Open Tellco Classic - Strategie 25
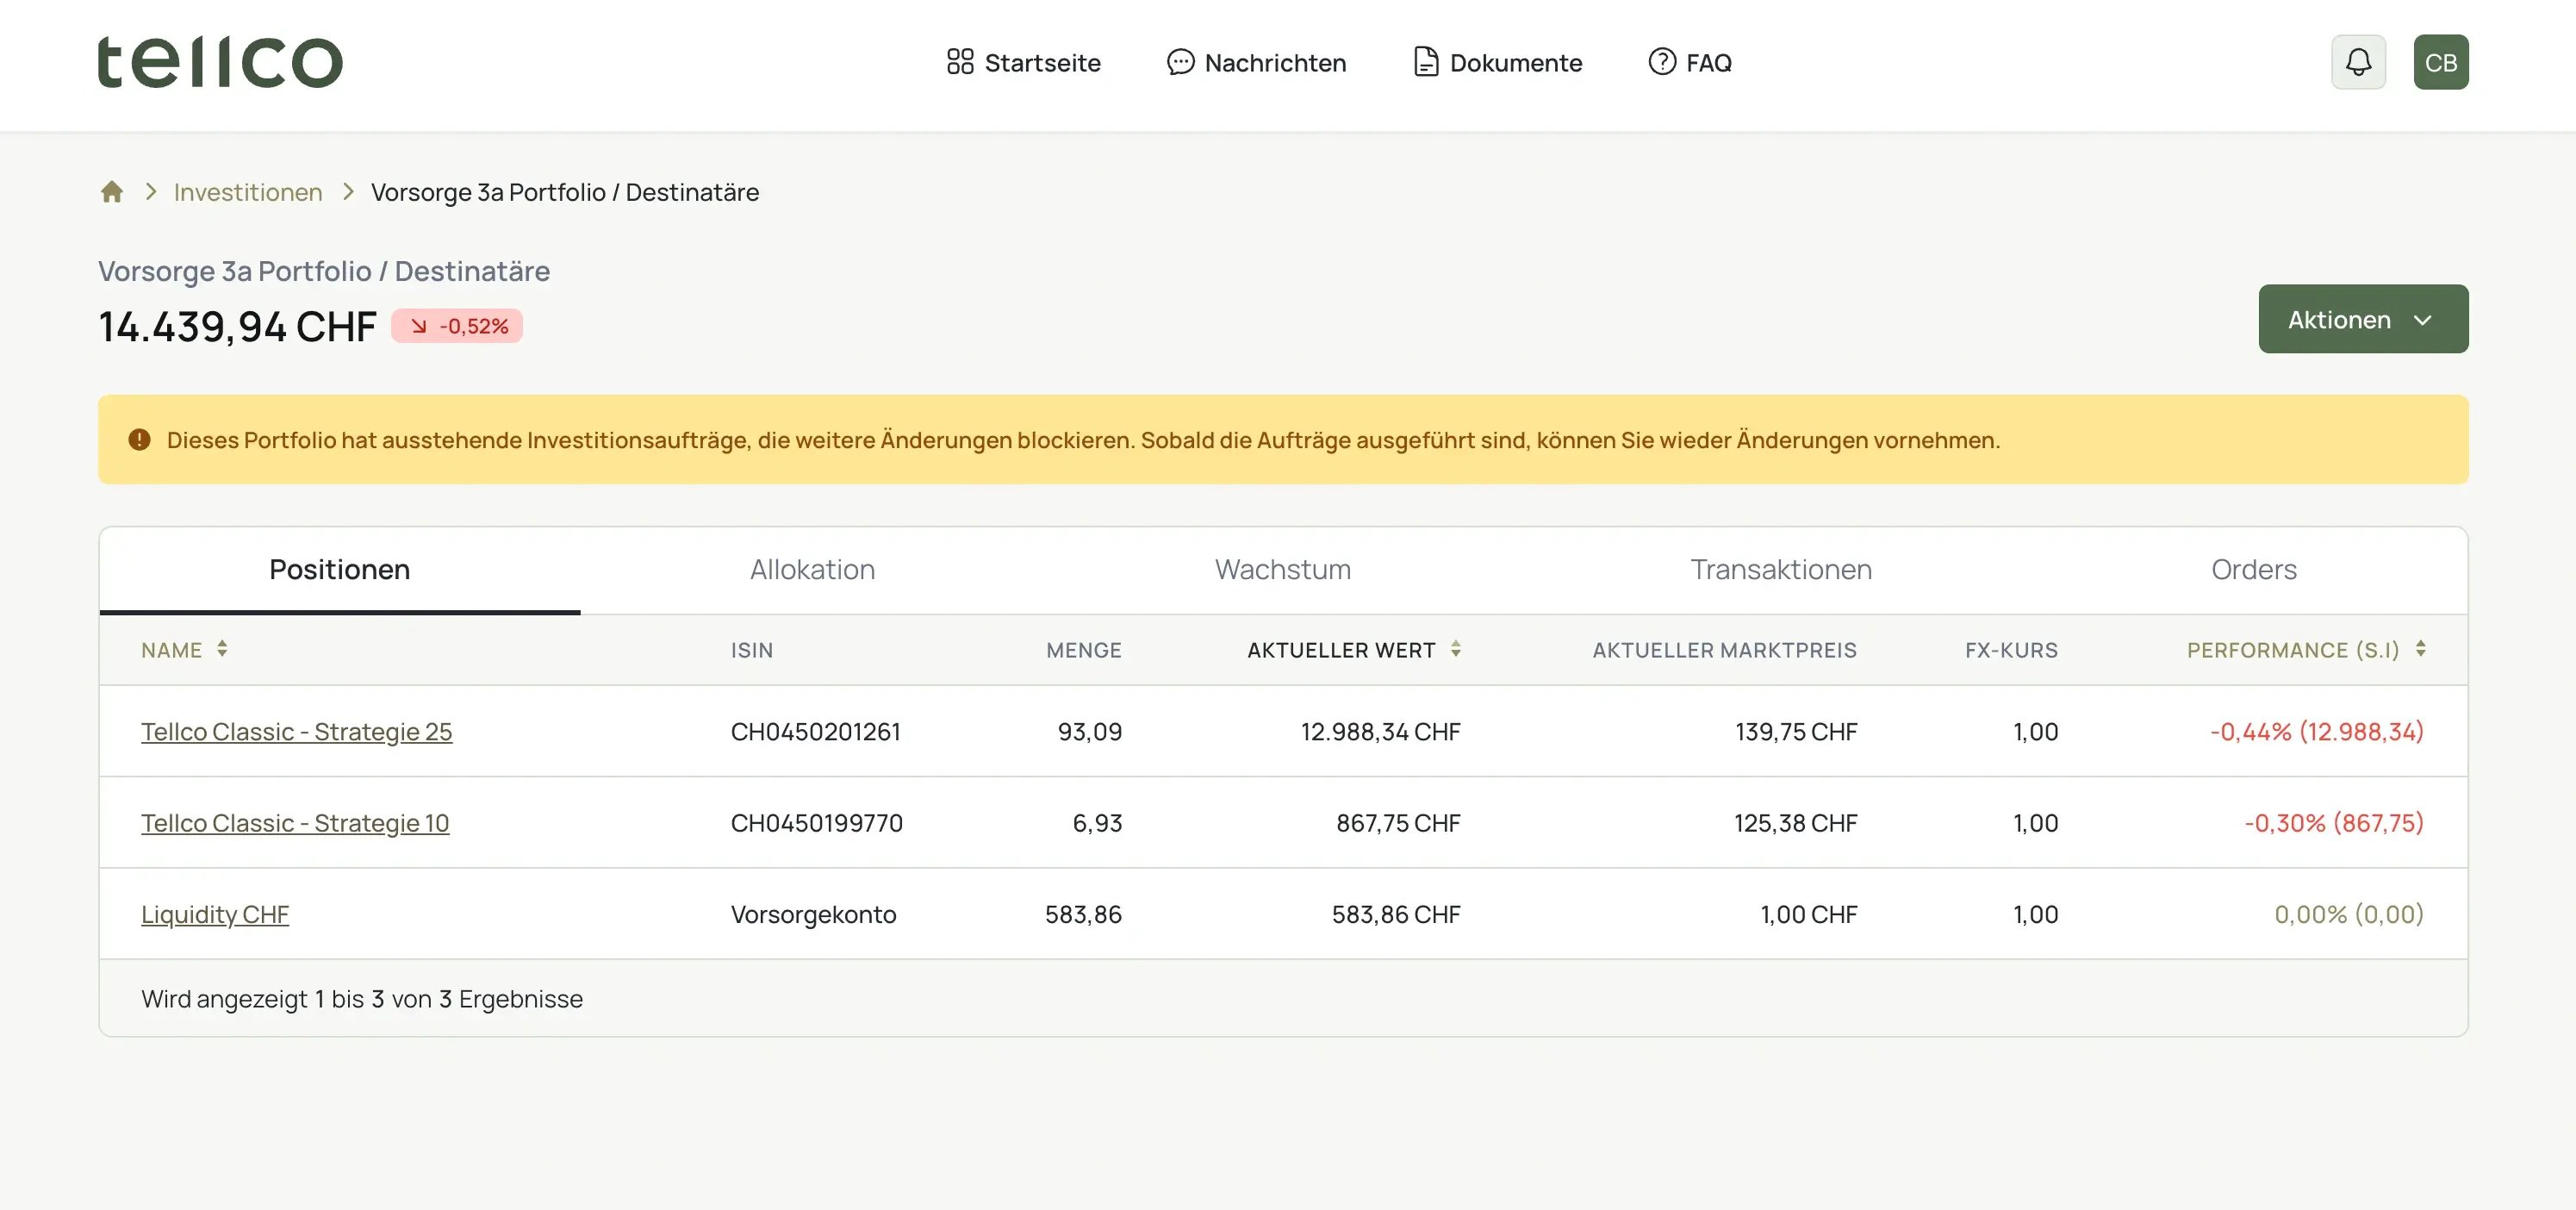This screenshot has width=2576, height=1210. 296,732
